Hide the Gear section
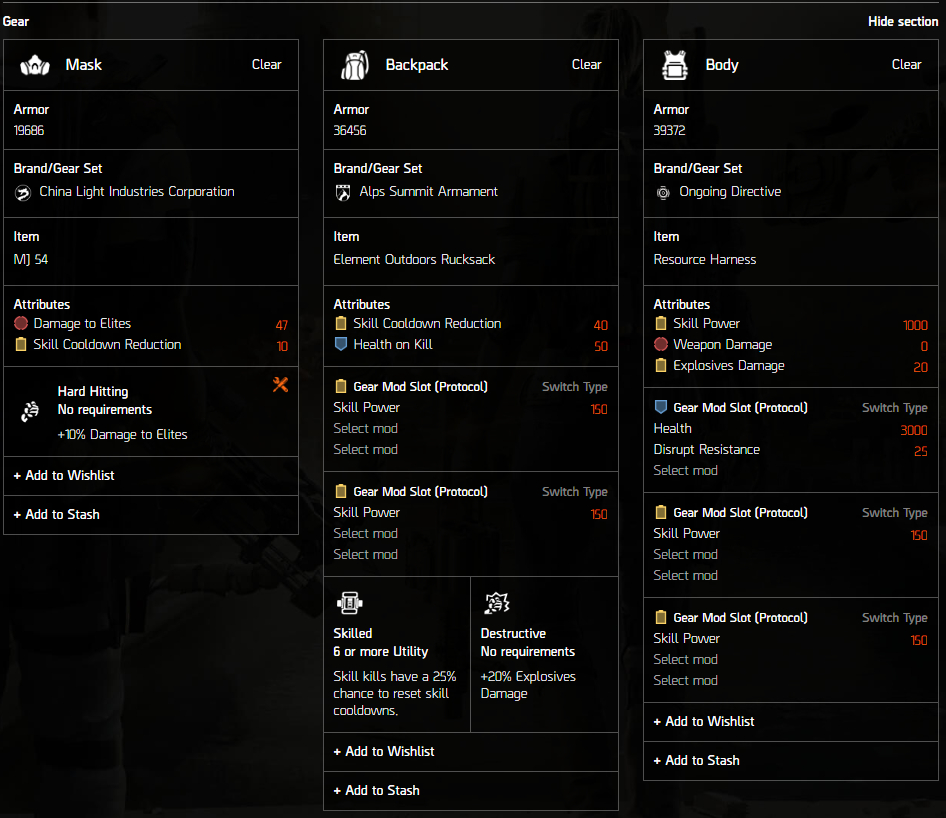Image resolution: width=946 pixels, height=818 pixels. pyautogui.click(x=902, y=22)
